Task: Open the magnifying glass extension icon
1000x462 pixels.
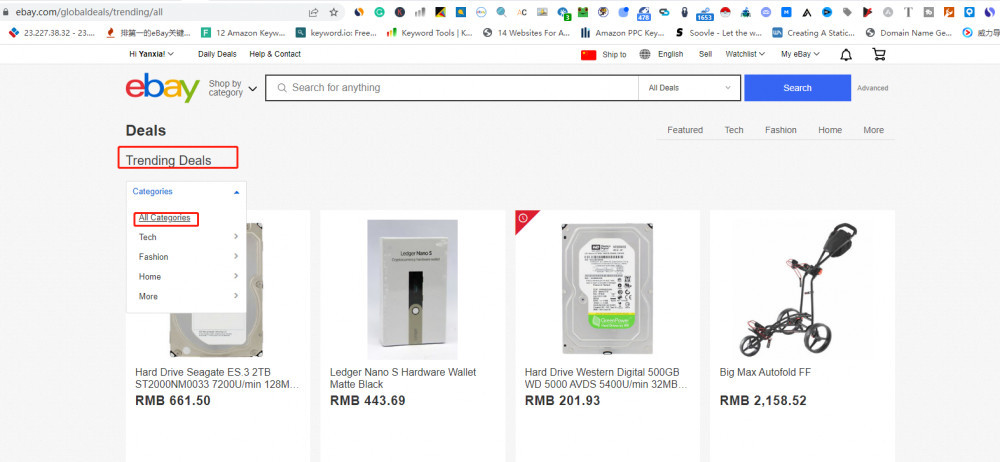Action: click(501, 11)
